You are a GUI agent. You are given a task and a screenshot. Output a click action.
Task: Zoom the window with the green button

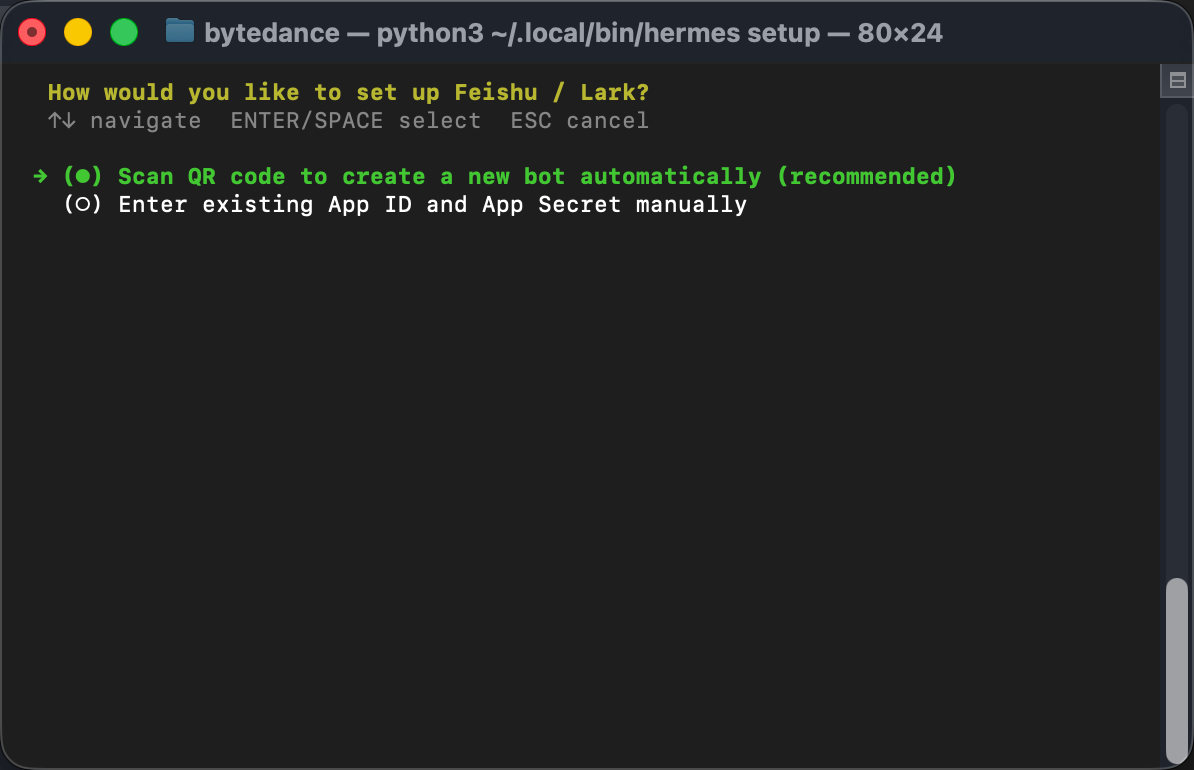coord(124,32)
